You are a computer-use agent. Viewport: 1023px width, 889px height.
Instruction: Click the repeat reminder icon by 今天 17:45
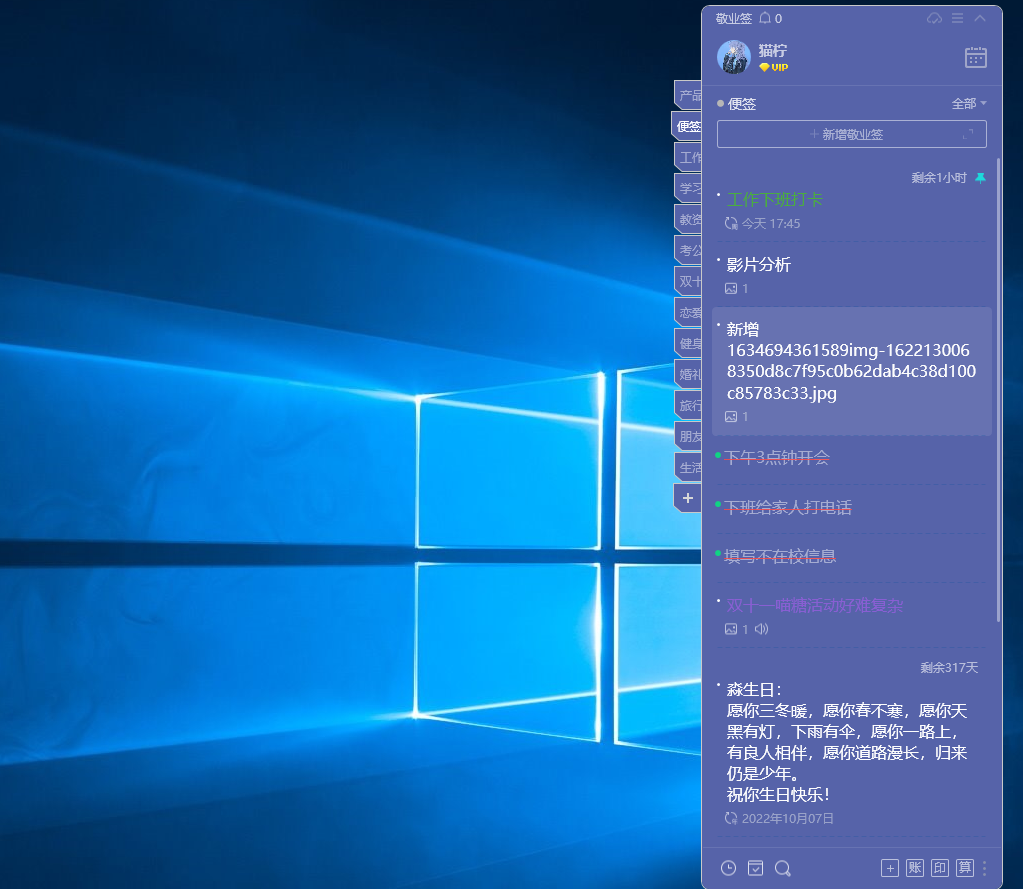click(731, 224)
